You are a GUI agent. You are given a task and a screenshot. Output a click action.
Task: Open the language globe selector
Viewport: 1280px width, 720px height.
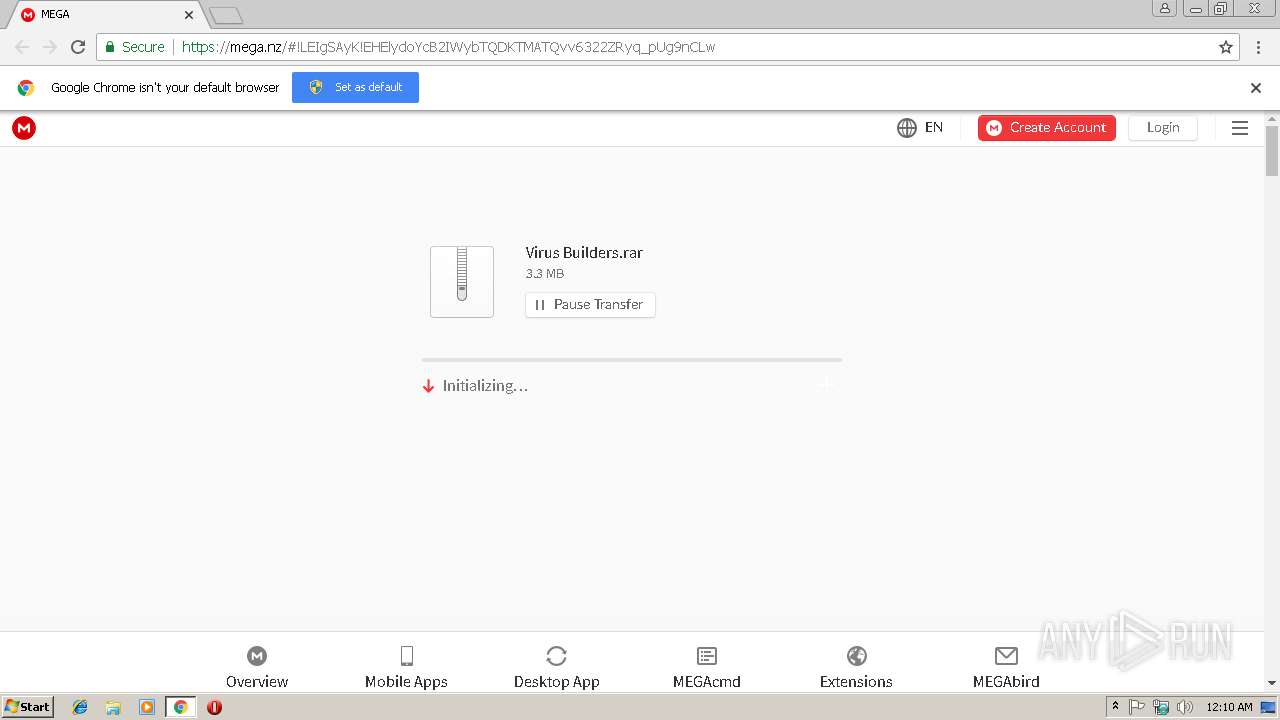(x=907, y=128)
